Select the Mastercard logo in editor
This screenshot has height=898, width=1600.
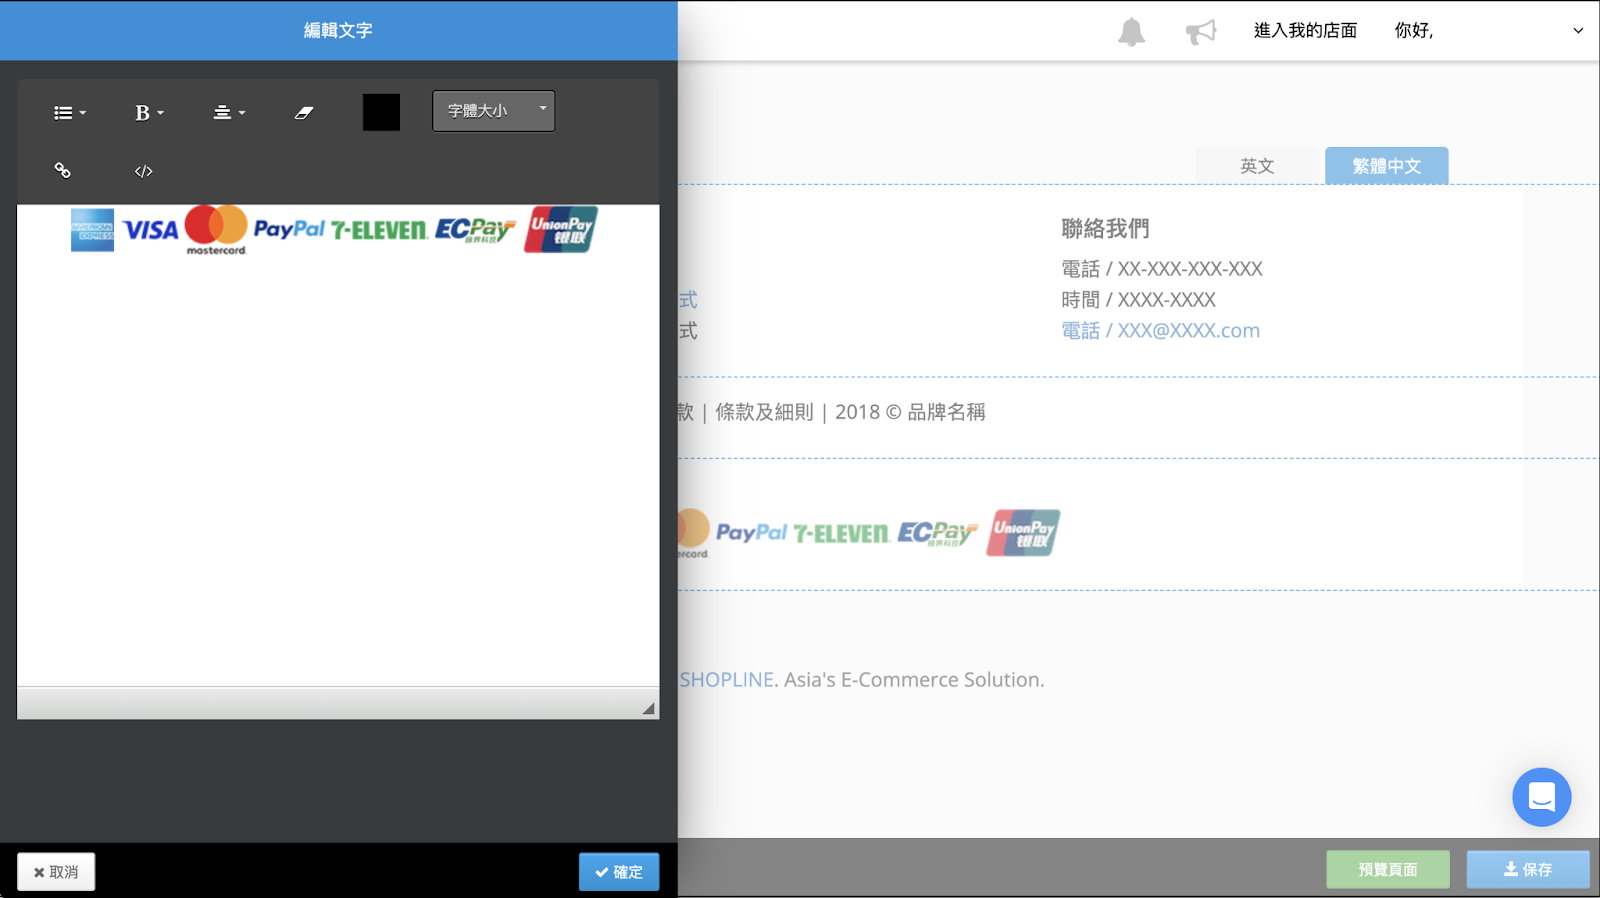[x=216, y=230]
